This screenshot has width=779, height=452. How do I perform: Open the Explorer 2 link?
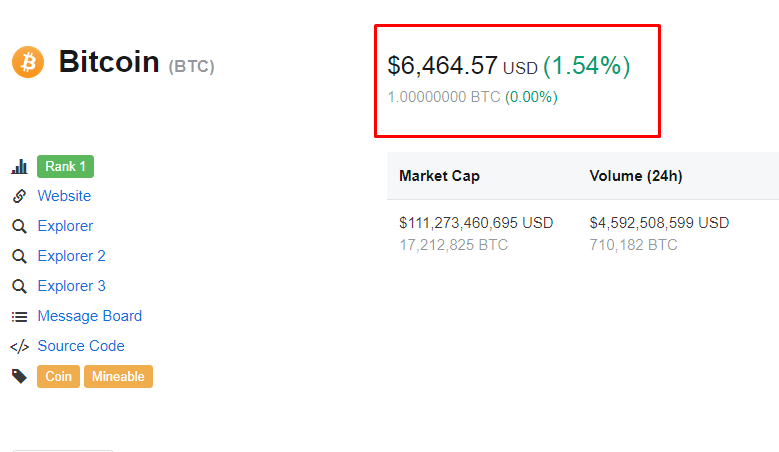[72, 256]
